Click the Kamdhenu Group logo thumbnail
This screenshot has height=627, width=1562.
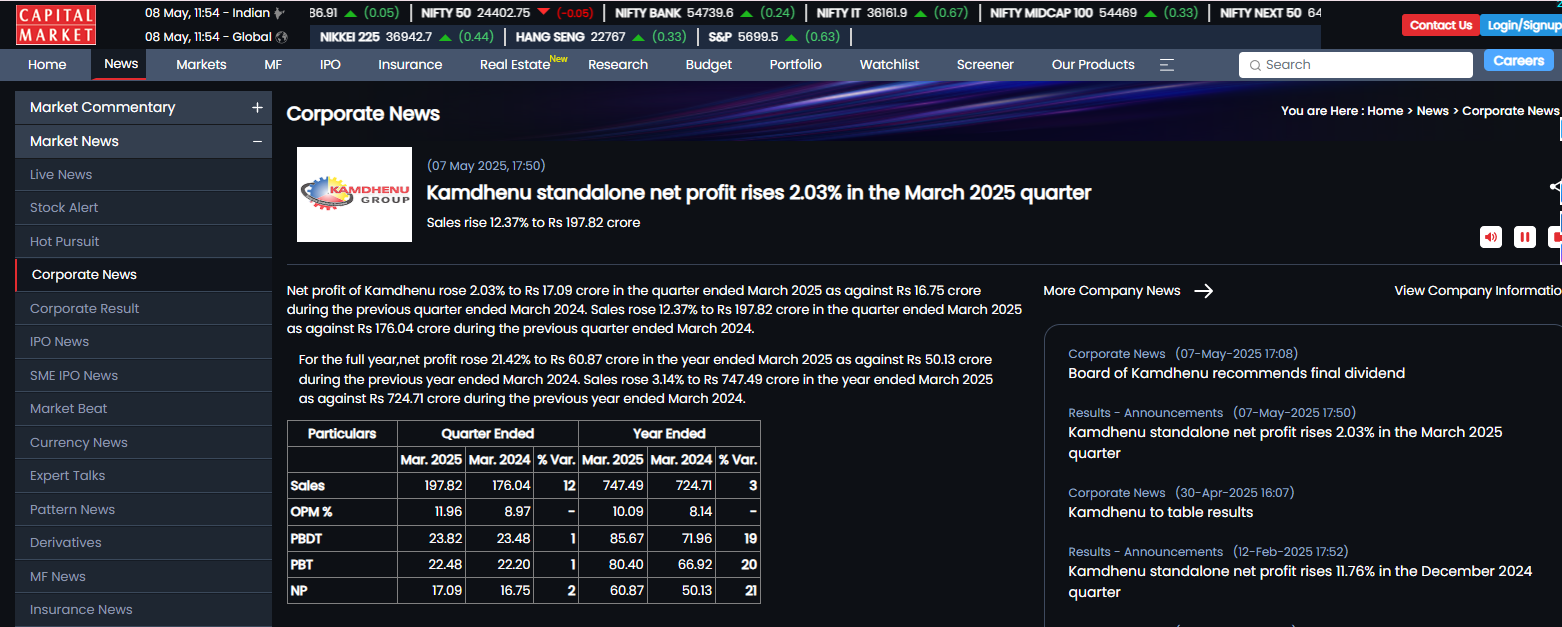pos(354,194)
